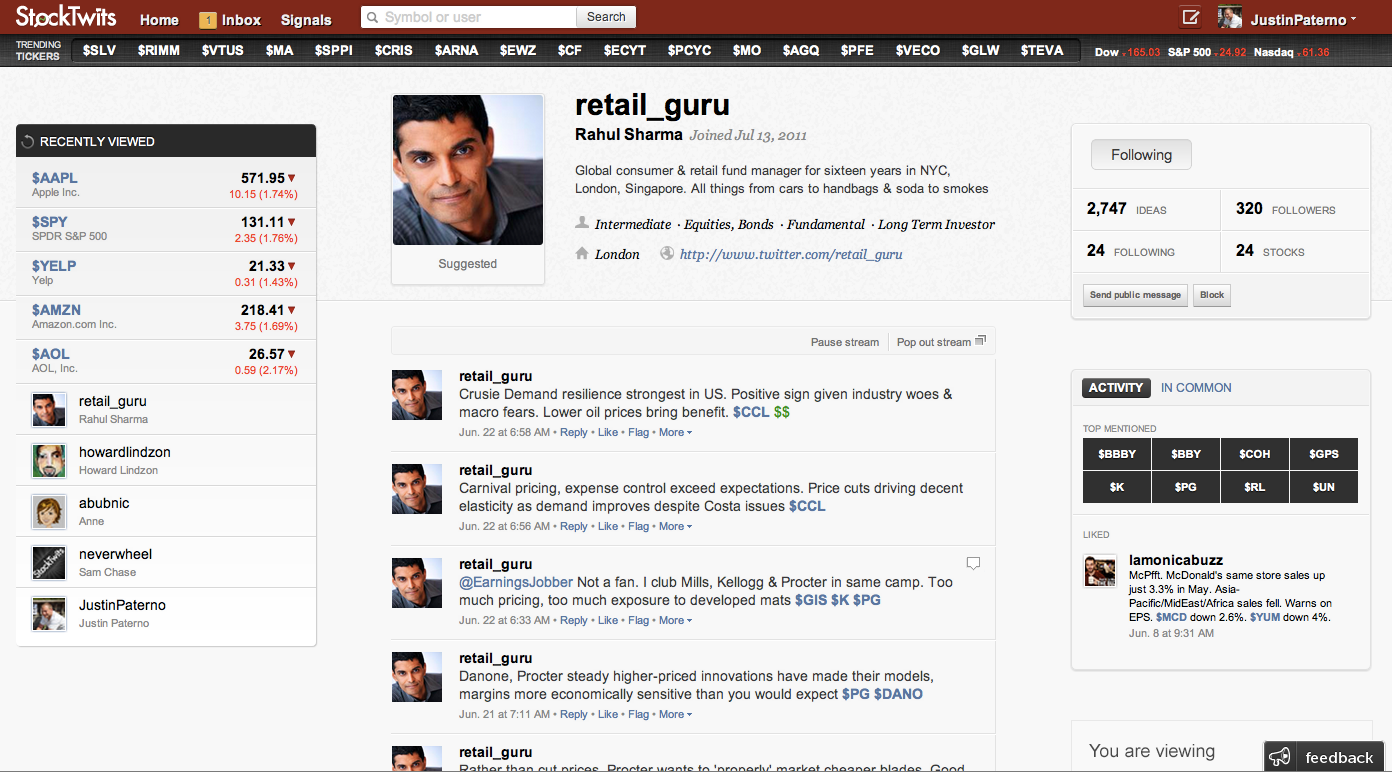Expand More menu on Danone post
The width and height of the screenshot is (1392, 772).
click(x=675, y=714)
